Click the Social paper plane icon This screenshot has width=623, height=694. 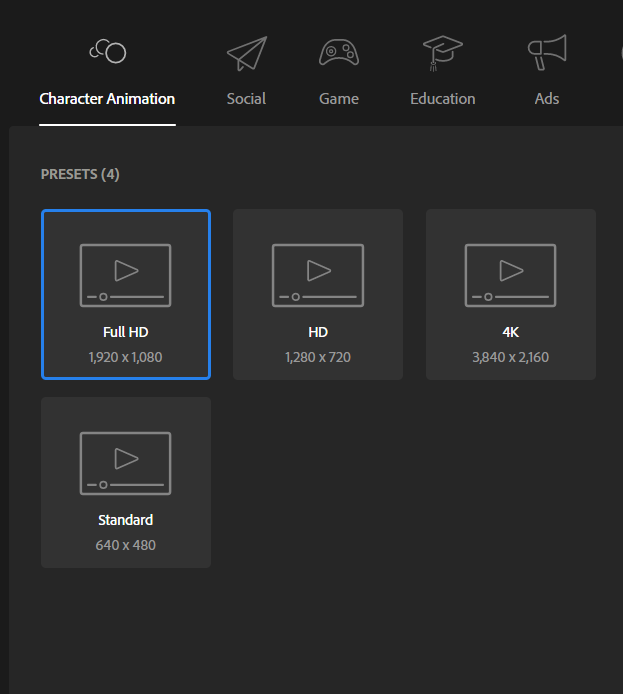tap(246, 53)
